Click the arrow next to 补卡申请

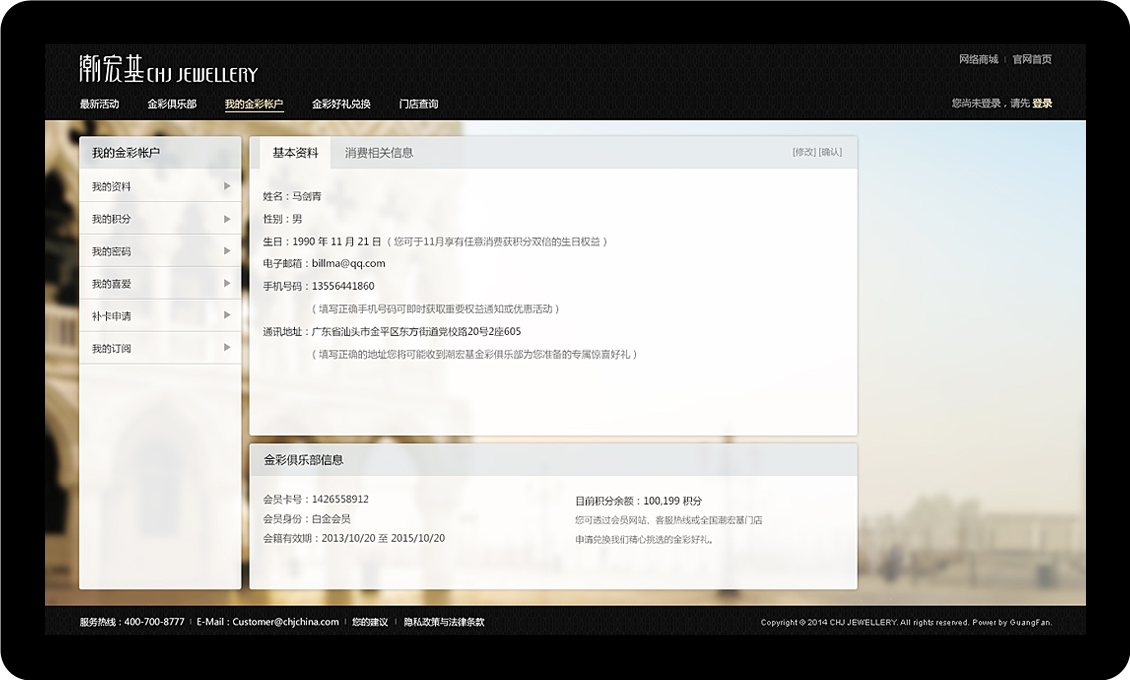227,315
